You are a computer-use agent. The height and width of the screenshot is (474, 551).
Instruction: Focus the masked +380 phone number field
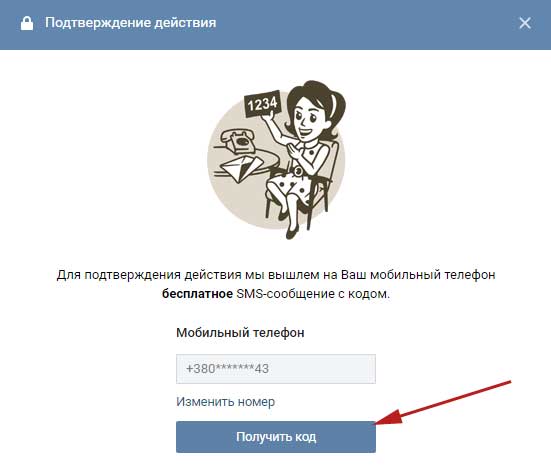point(276,369)
